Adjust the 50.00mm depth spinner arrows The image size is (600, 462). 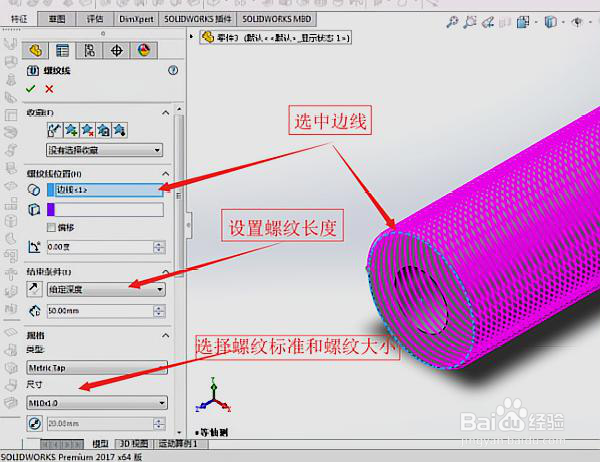(x=159, y=311)
